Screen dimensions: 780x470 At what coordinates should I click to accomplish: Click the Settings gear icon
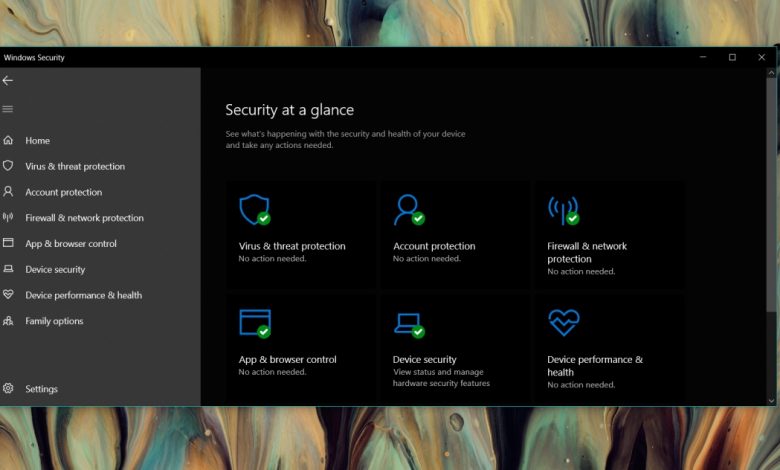(x=8, y=388)
